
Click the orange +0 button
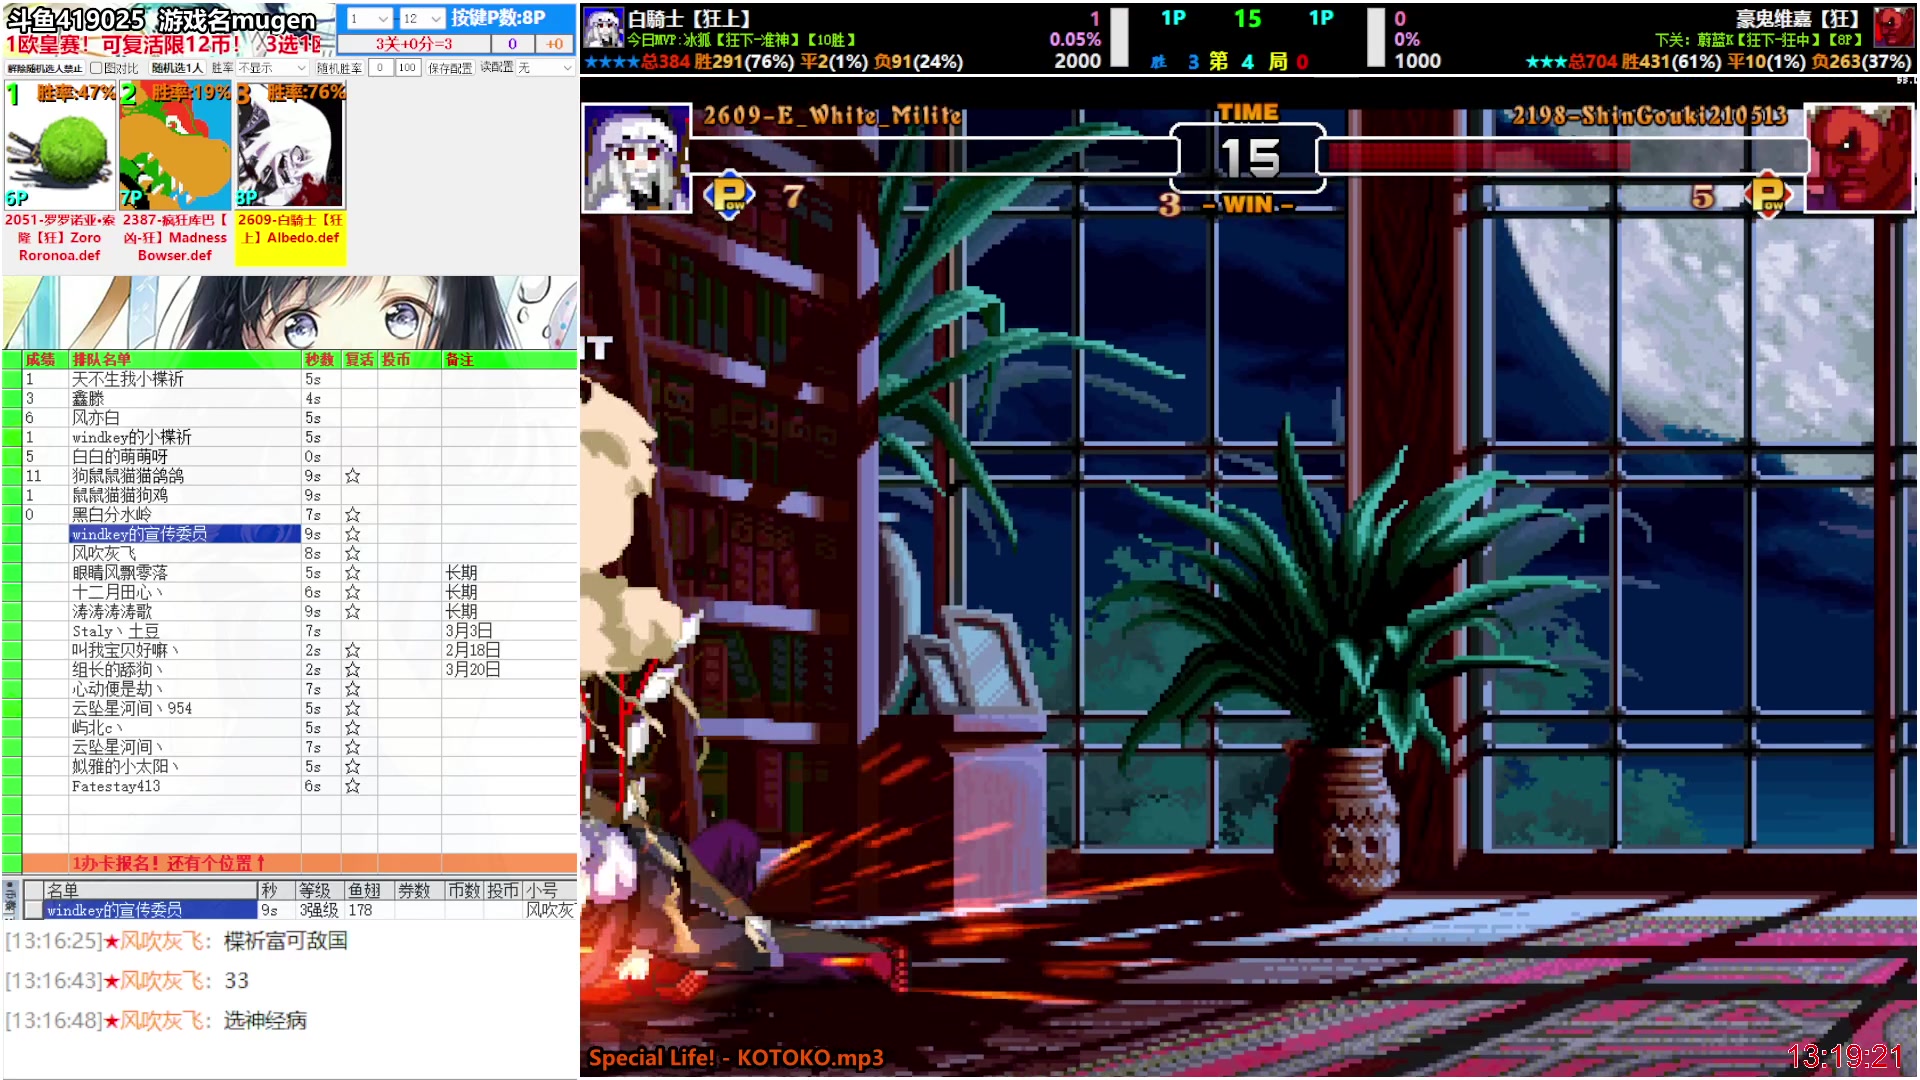[554, 44]
